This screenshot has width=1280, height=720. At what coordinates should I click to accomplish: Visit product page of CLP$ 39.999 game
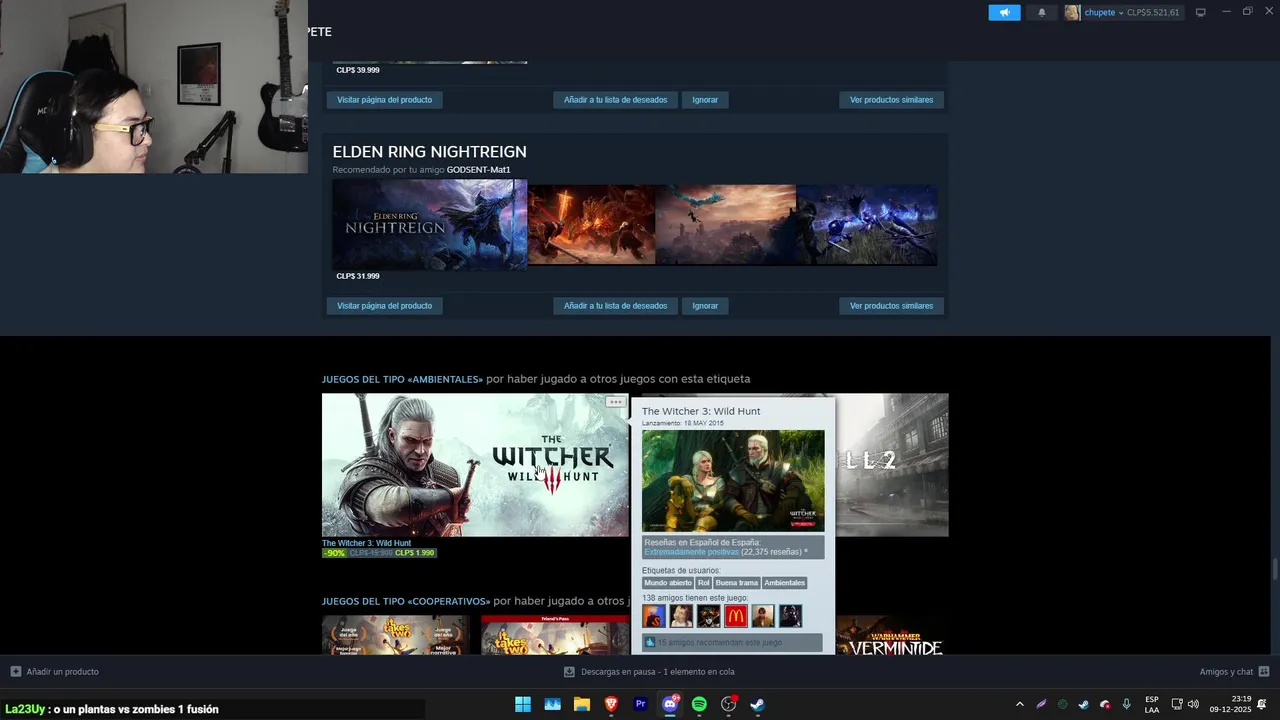click(384, 100)
